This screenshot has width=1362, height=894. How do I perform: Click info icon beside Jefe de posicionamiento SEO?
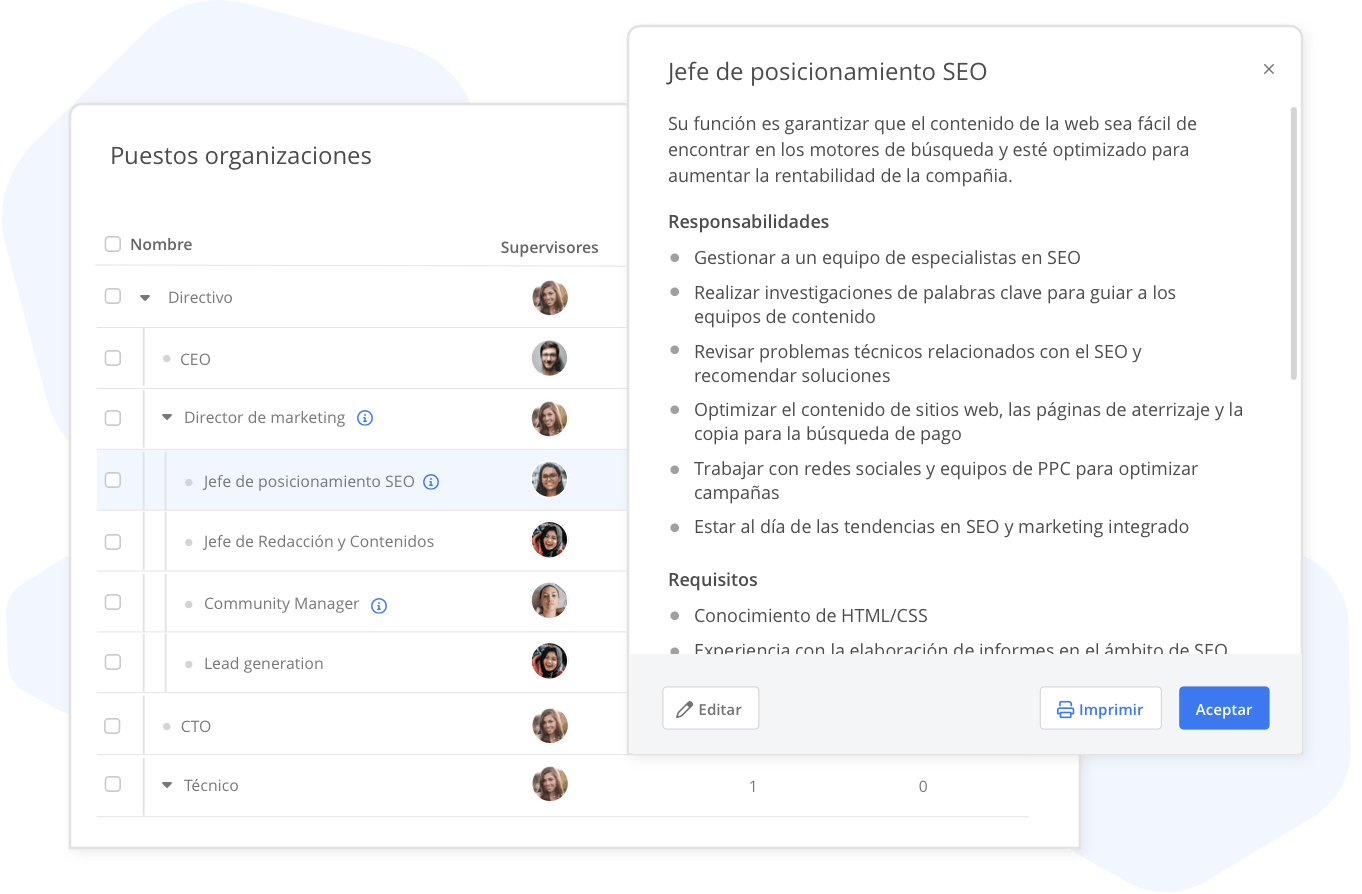(431, 482)
